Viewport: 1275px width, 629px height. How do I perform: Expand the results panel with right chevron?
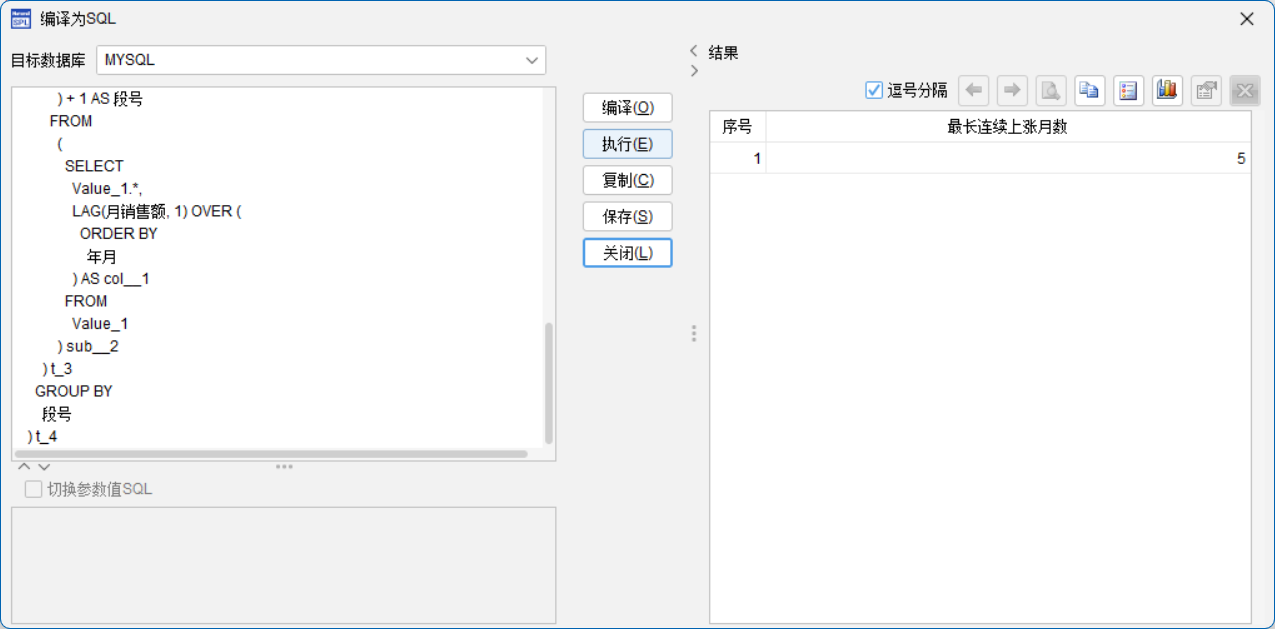(x=694, y=71)
